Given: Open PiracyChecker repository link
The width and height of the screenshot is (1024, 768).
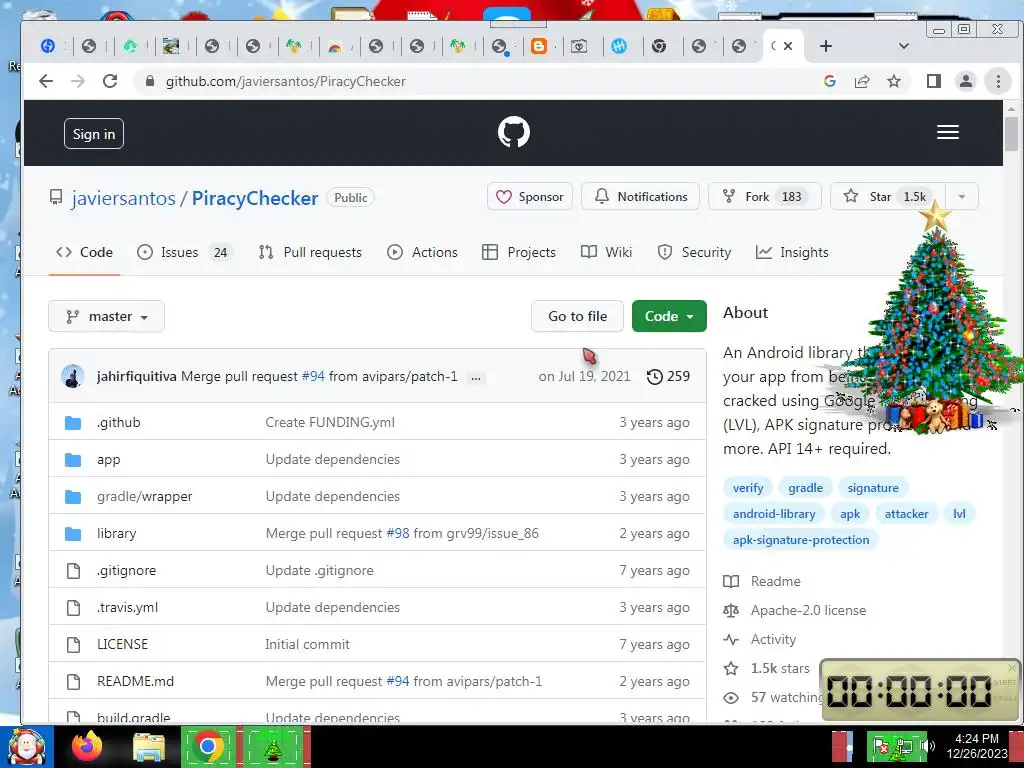Looking at the screenshot, I should (x=255, y=198).
